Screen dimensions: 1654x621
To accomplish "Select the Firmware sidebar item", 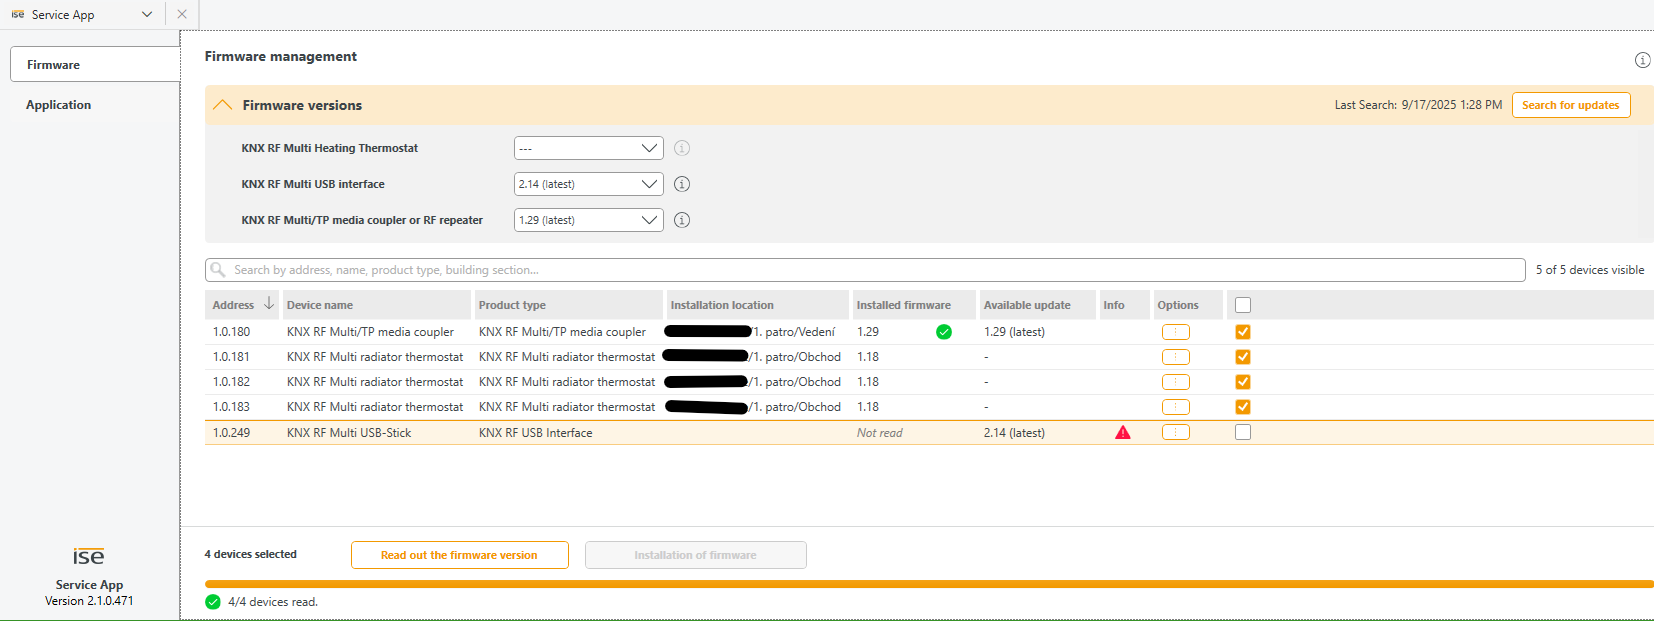I will pos(95,64).
